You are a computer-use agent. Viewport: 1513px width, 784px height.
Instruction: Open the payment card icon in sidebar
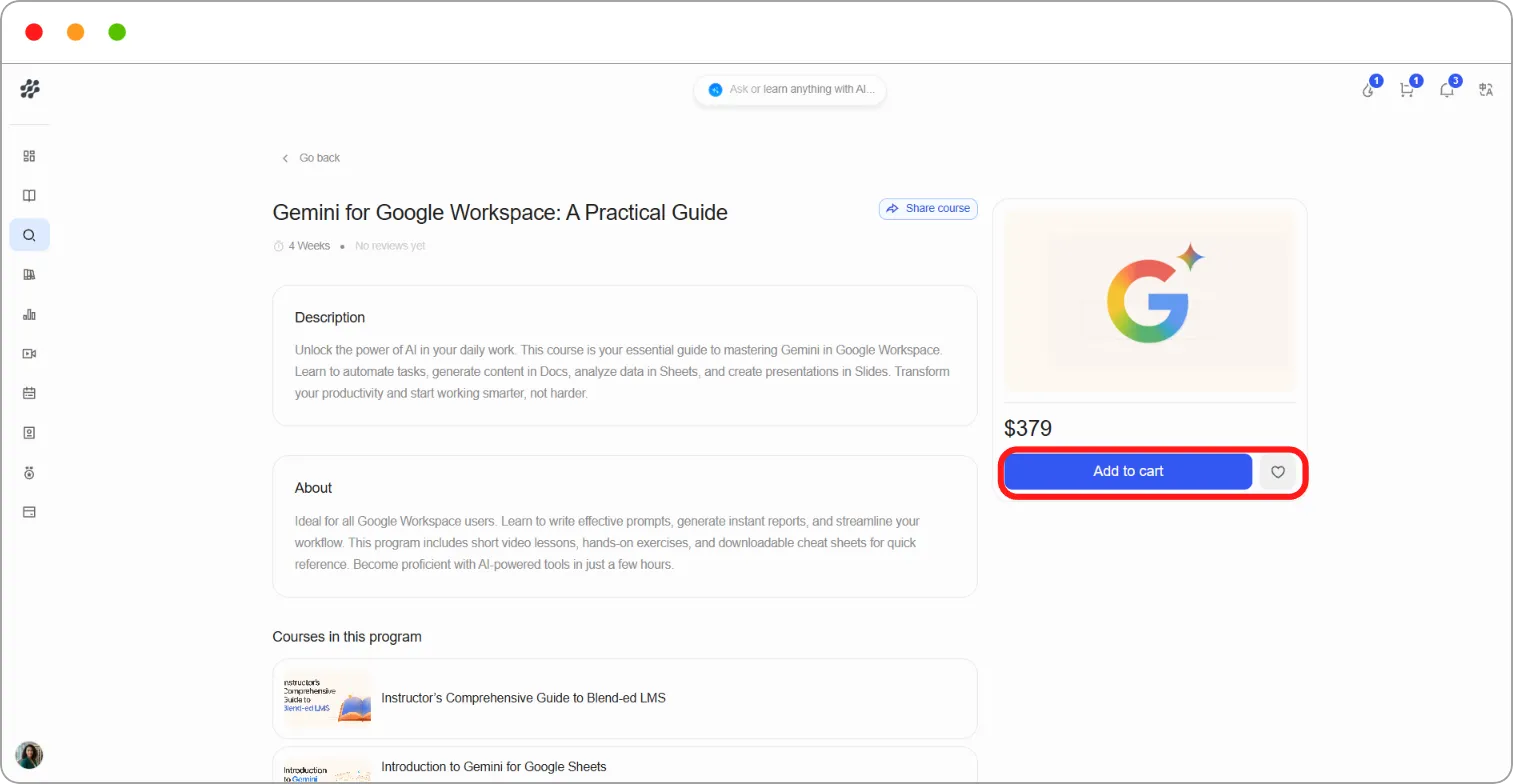point(29,512)
